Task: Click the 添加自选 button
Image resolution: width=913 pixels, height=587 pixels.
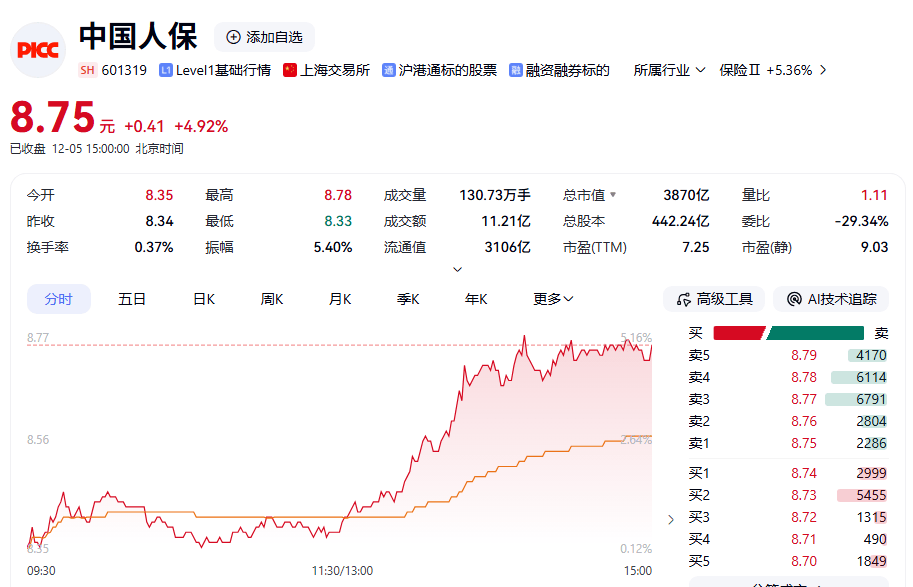Action: (x=264, y=37)
